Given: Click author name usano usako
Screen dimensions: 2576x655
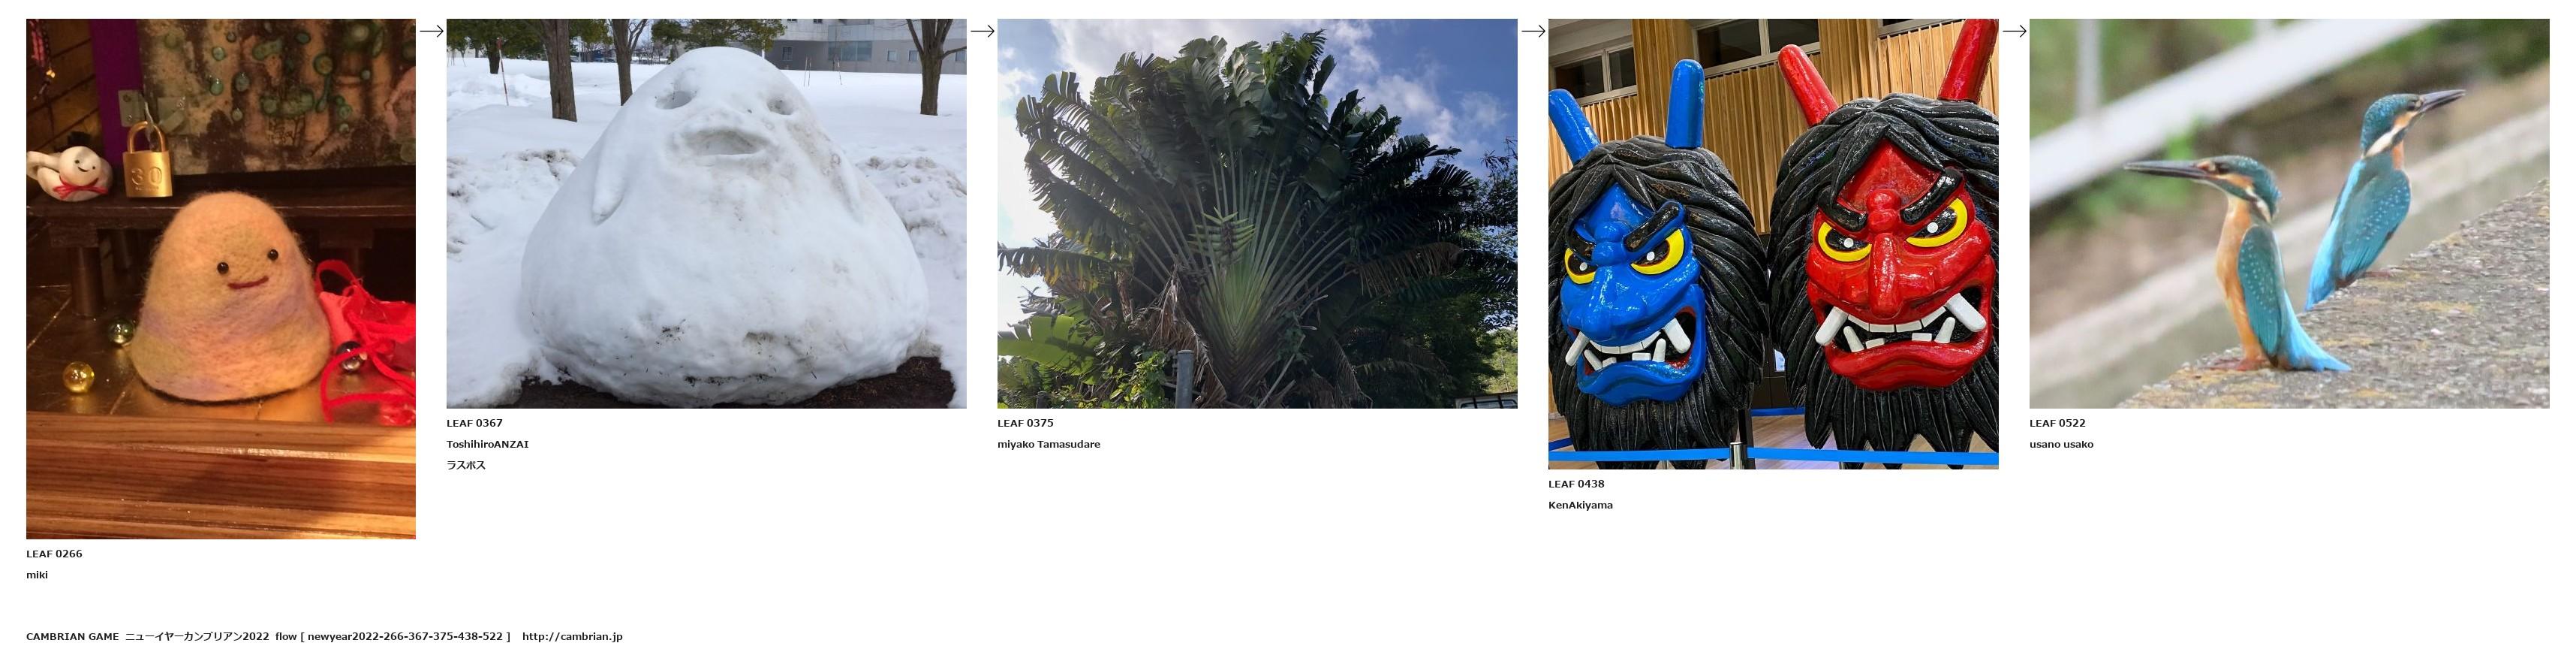Looking at the screenshot, I should click(2061, 444).
